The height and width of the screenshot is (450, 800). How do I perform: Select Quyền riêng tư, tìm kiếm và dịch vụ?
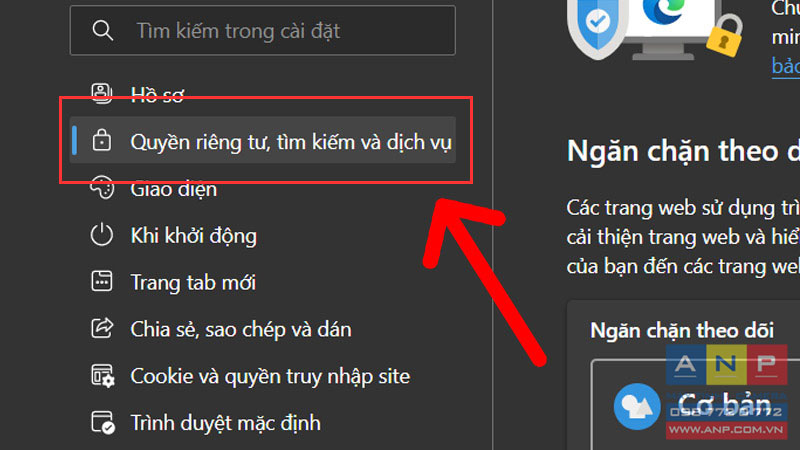262,141
